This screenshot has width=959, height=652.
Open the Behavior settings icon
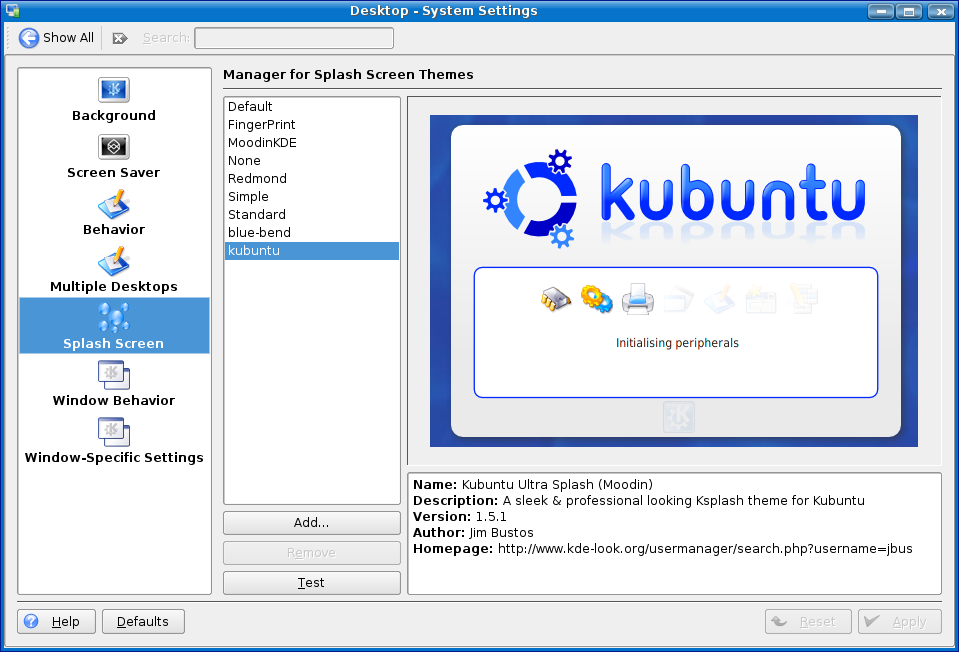point(114,204)
